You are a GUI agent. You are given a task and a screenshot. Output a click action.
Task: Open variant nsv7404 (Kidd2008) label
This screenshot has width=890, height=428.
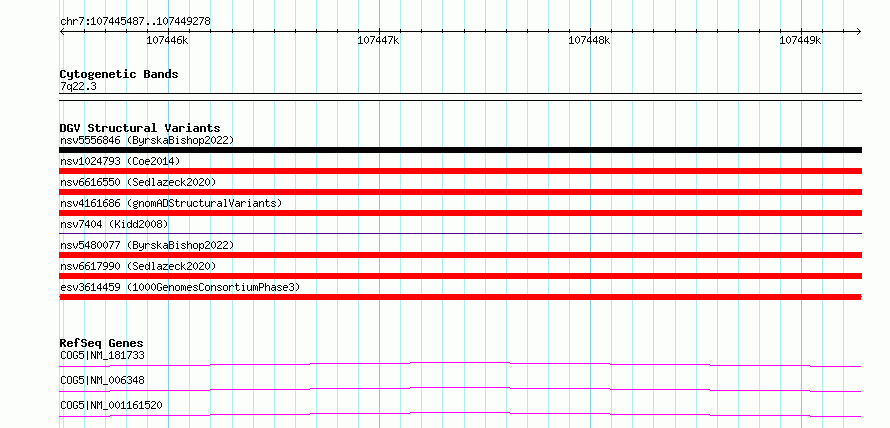(x=114, y=224)
